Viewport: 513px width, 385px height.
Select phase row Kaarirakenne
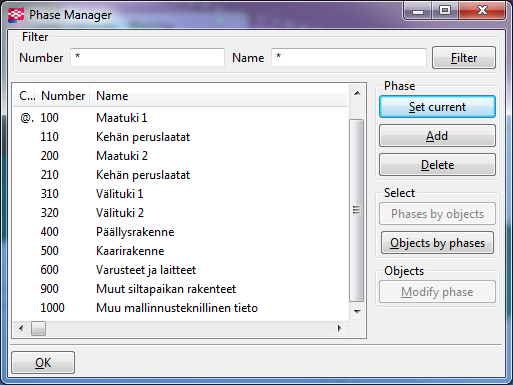[181, 251]
